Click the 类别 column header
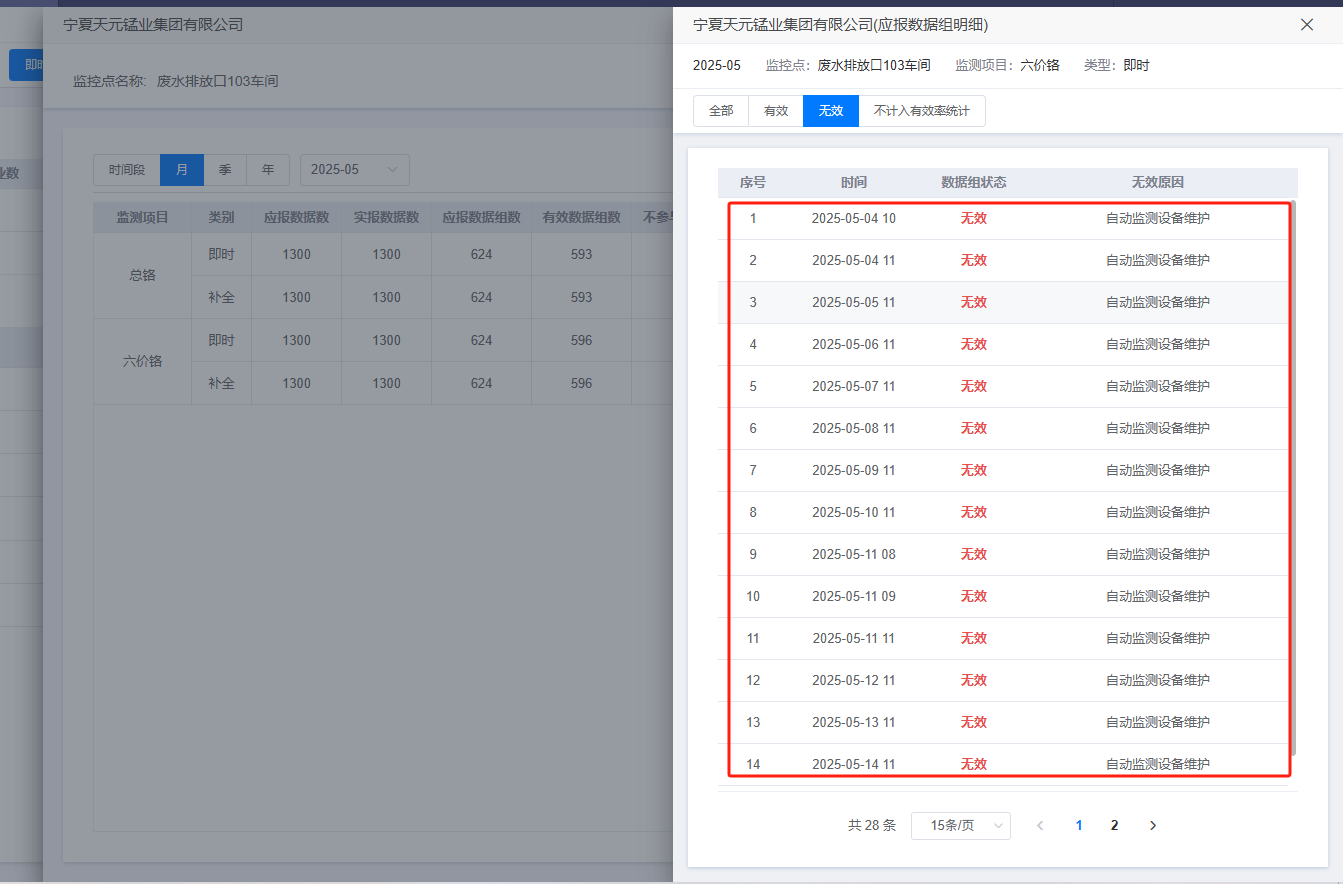 click(x=221, y=217)
